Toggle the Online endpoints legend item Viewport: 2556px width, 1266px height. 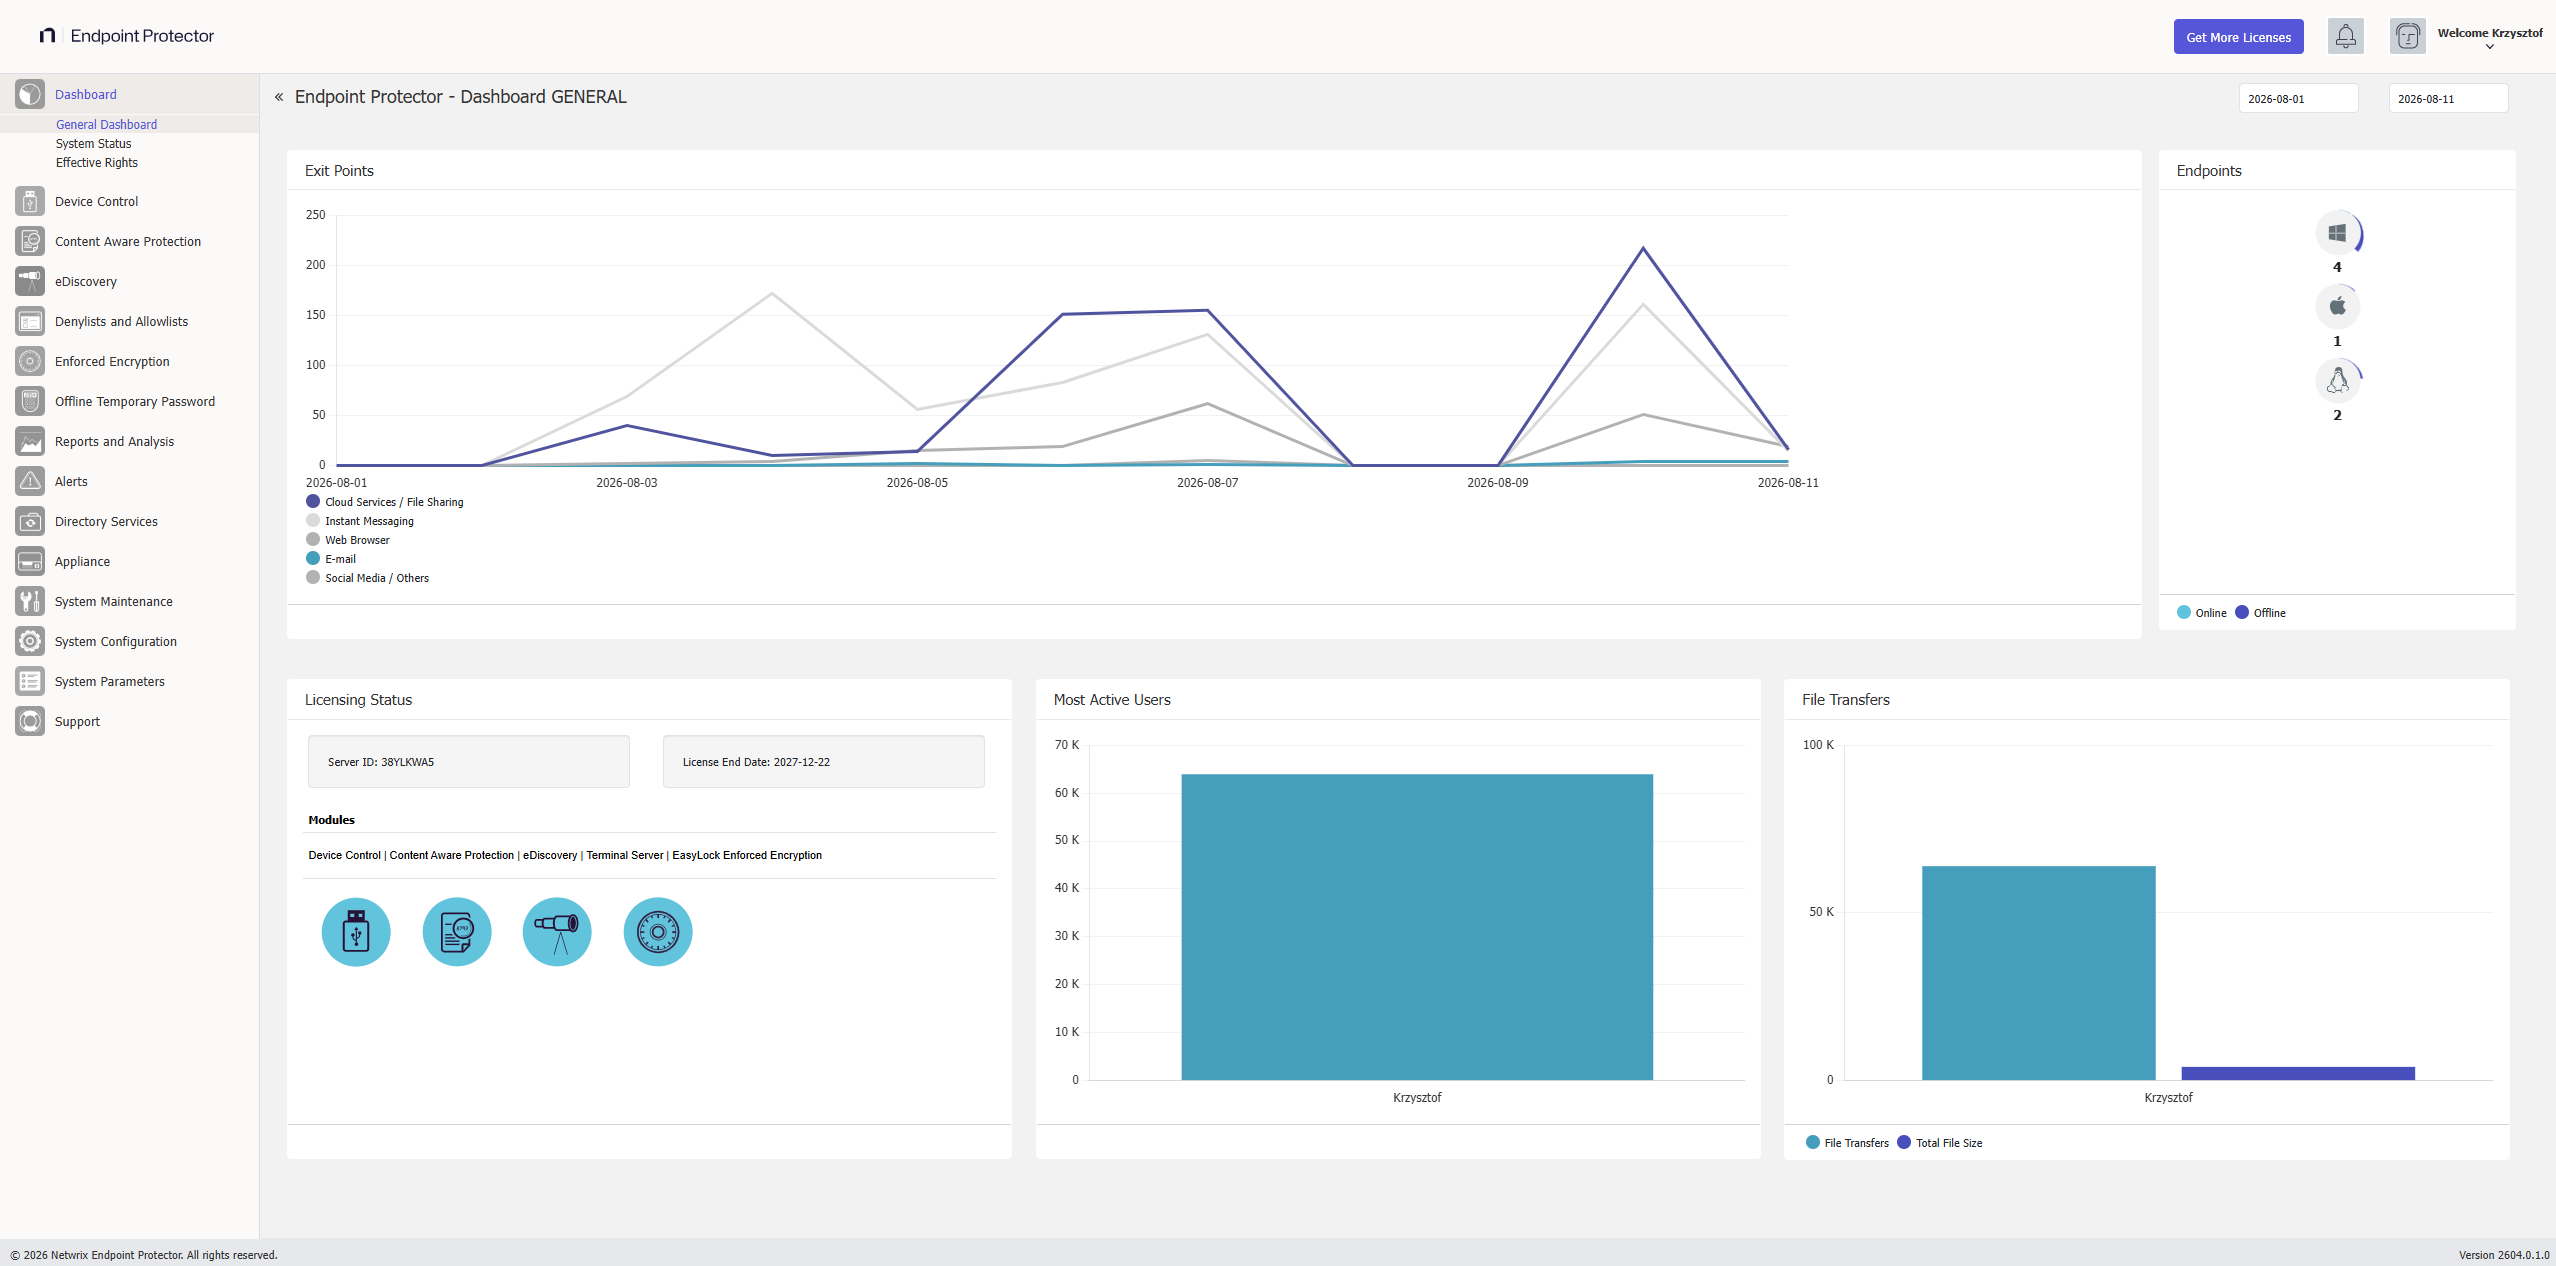2202,613
